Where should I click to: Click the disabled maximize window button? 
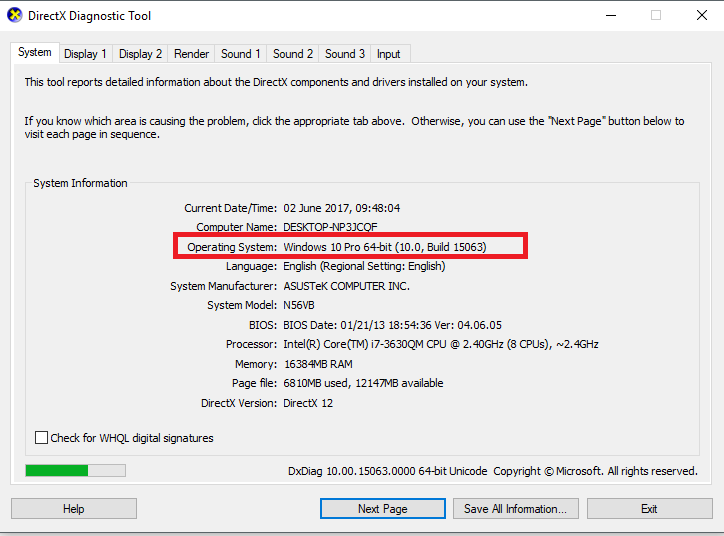point(656,15)
